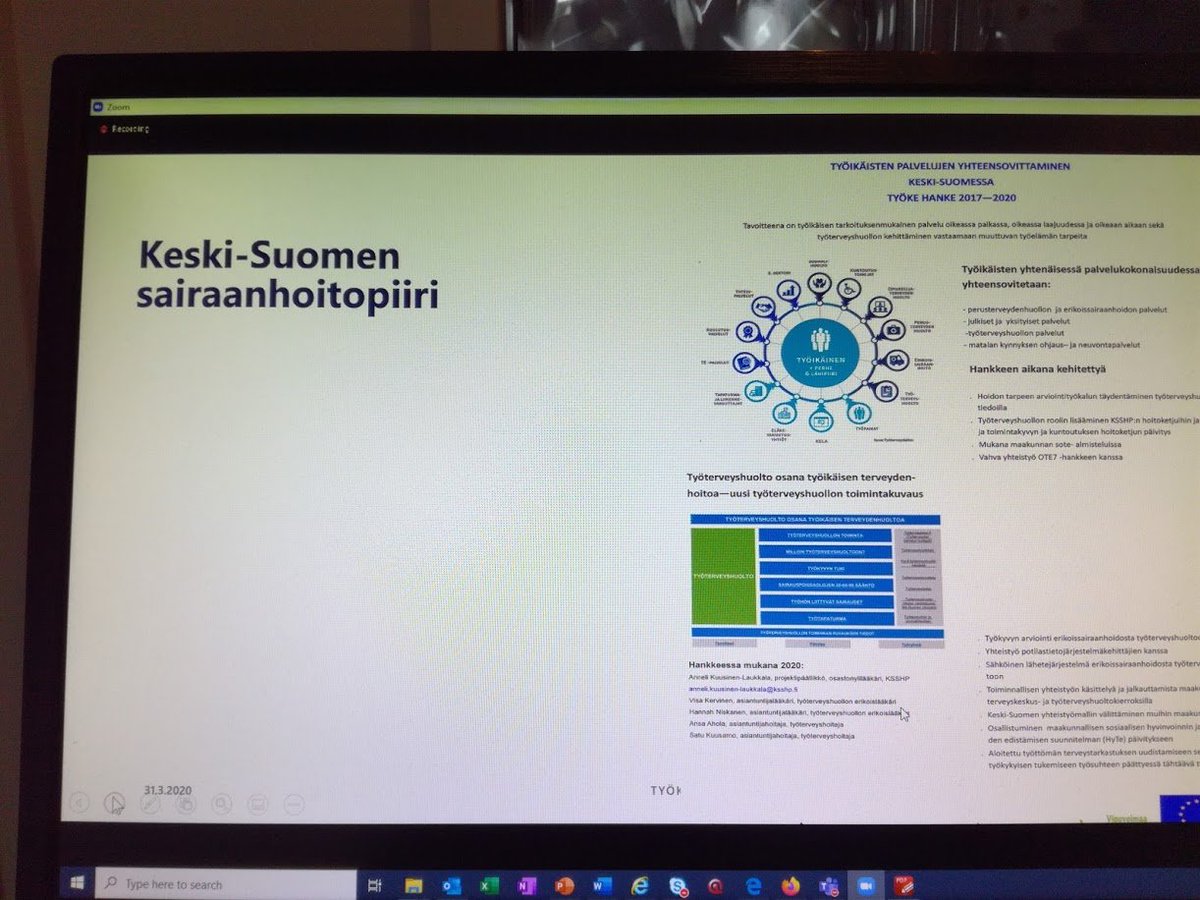Switch to Zoom in the taskbar

866,885
